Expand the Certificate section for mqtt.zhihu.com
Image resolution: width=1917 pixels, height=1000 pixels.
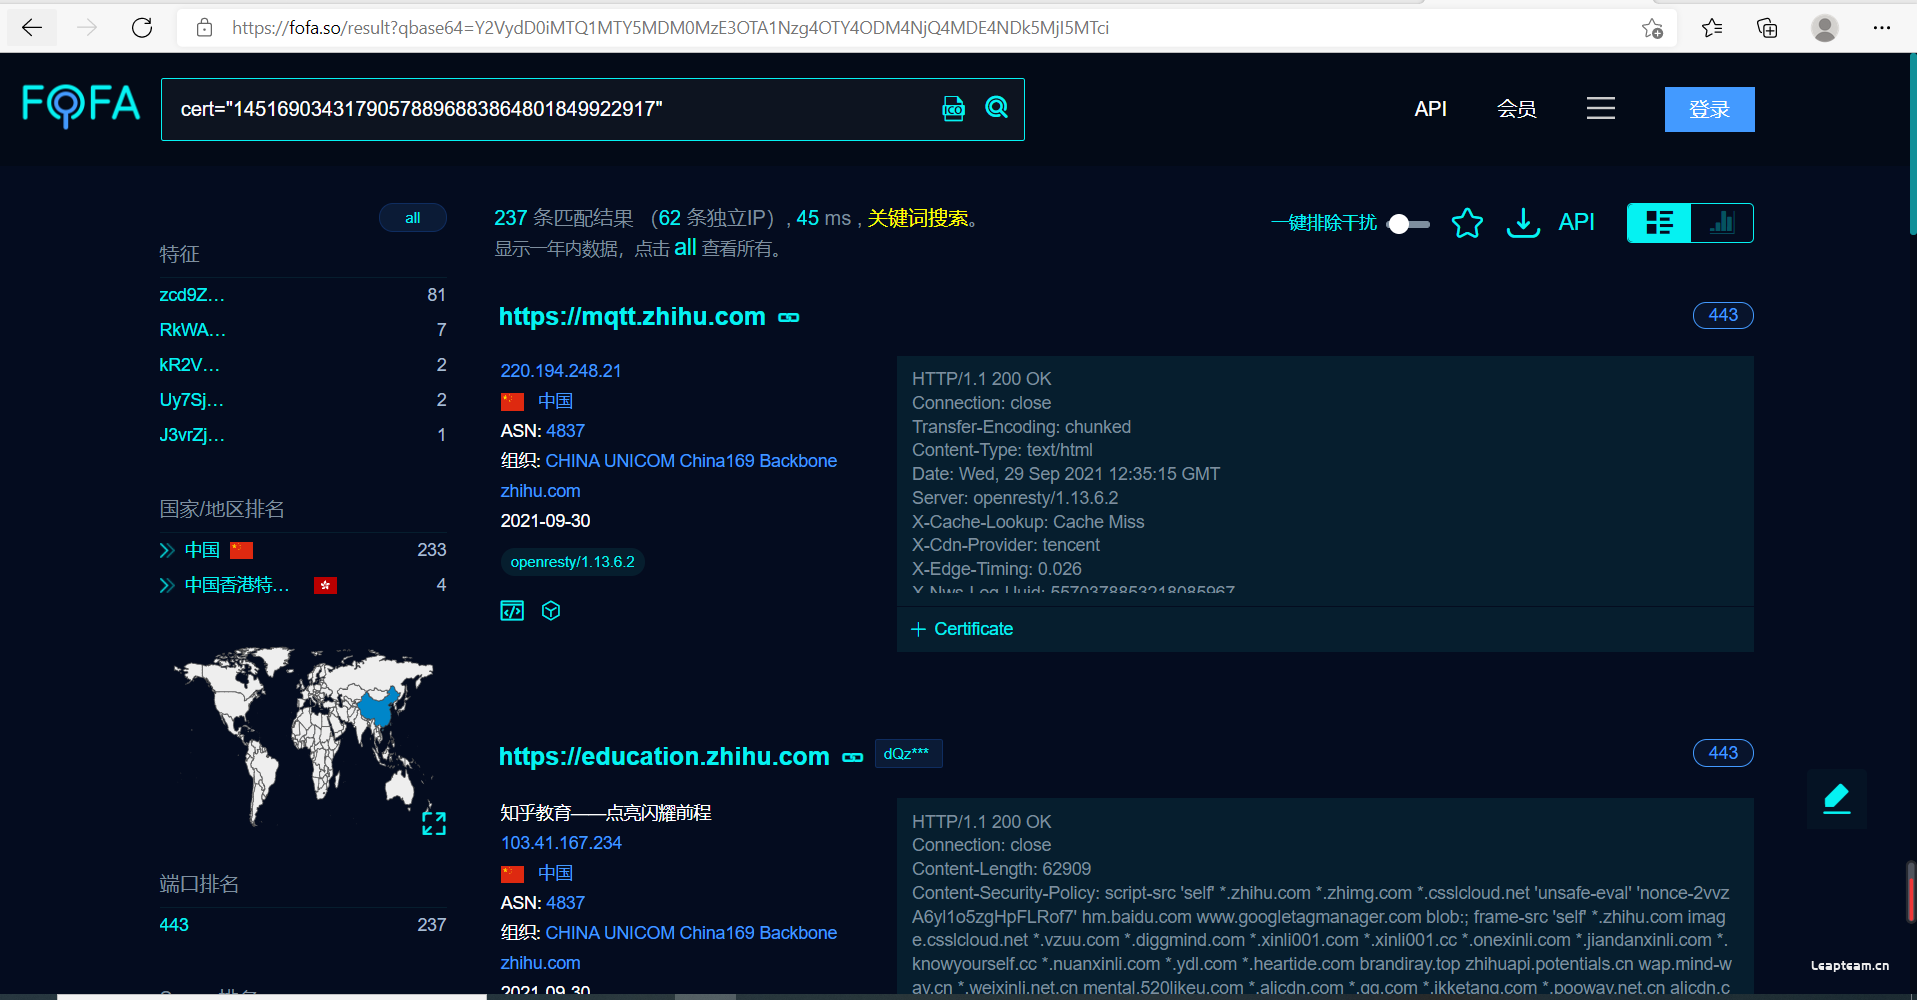[962, 629]
